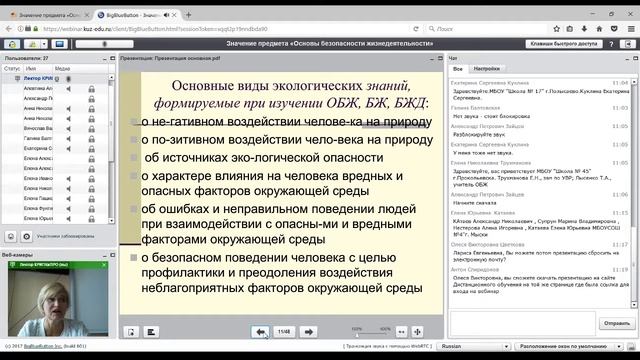Mute the BigBlueButton tab via speaker icon
Image resolution: width=640 pixels, height=360 pixels.
[x=166, y=15]
